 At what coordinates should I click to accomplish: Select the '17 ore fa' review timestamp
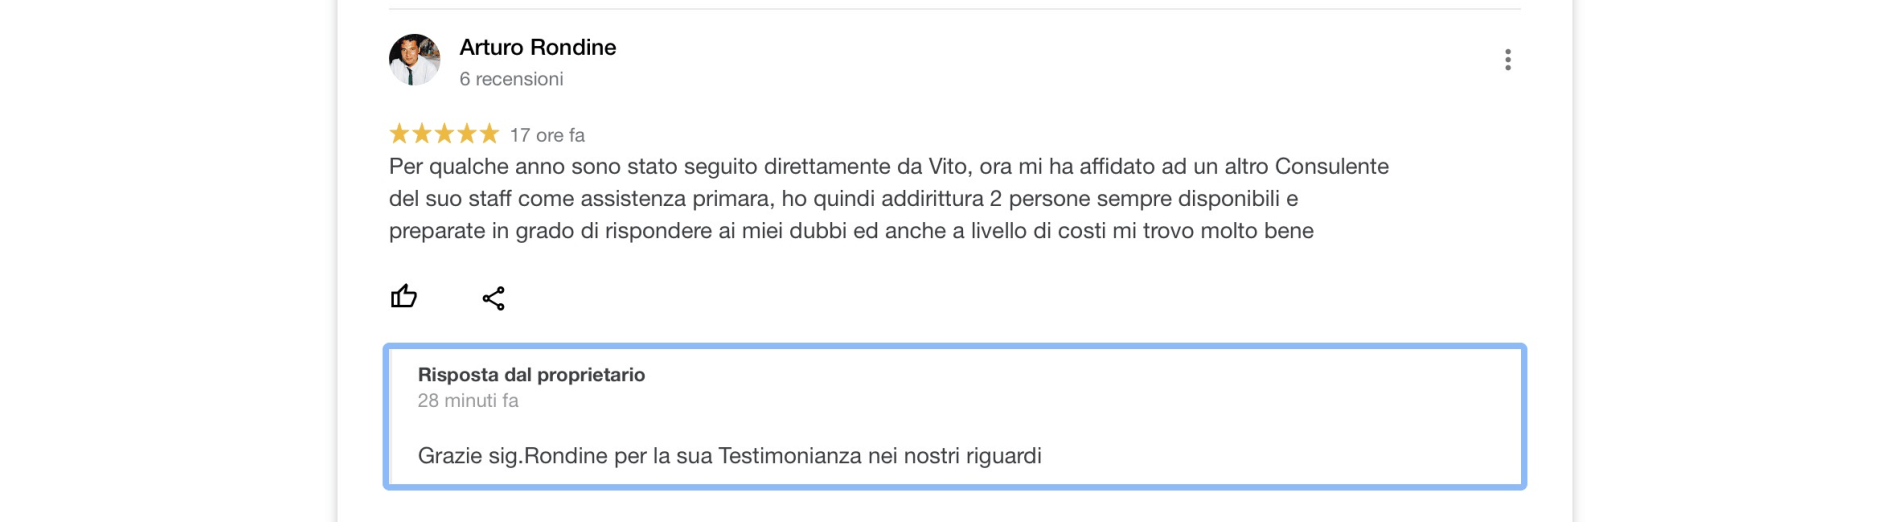coord(547,135)
